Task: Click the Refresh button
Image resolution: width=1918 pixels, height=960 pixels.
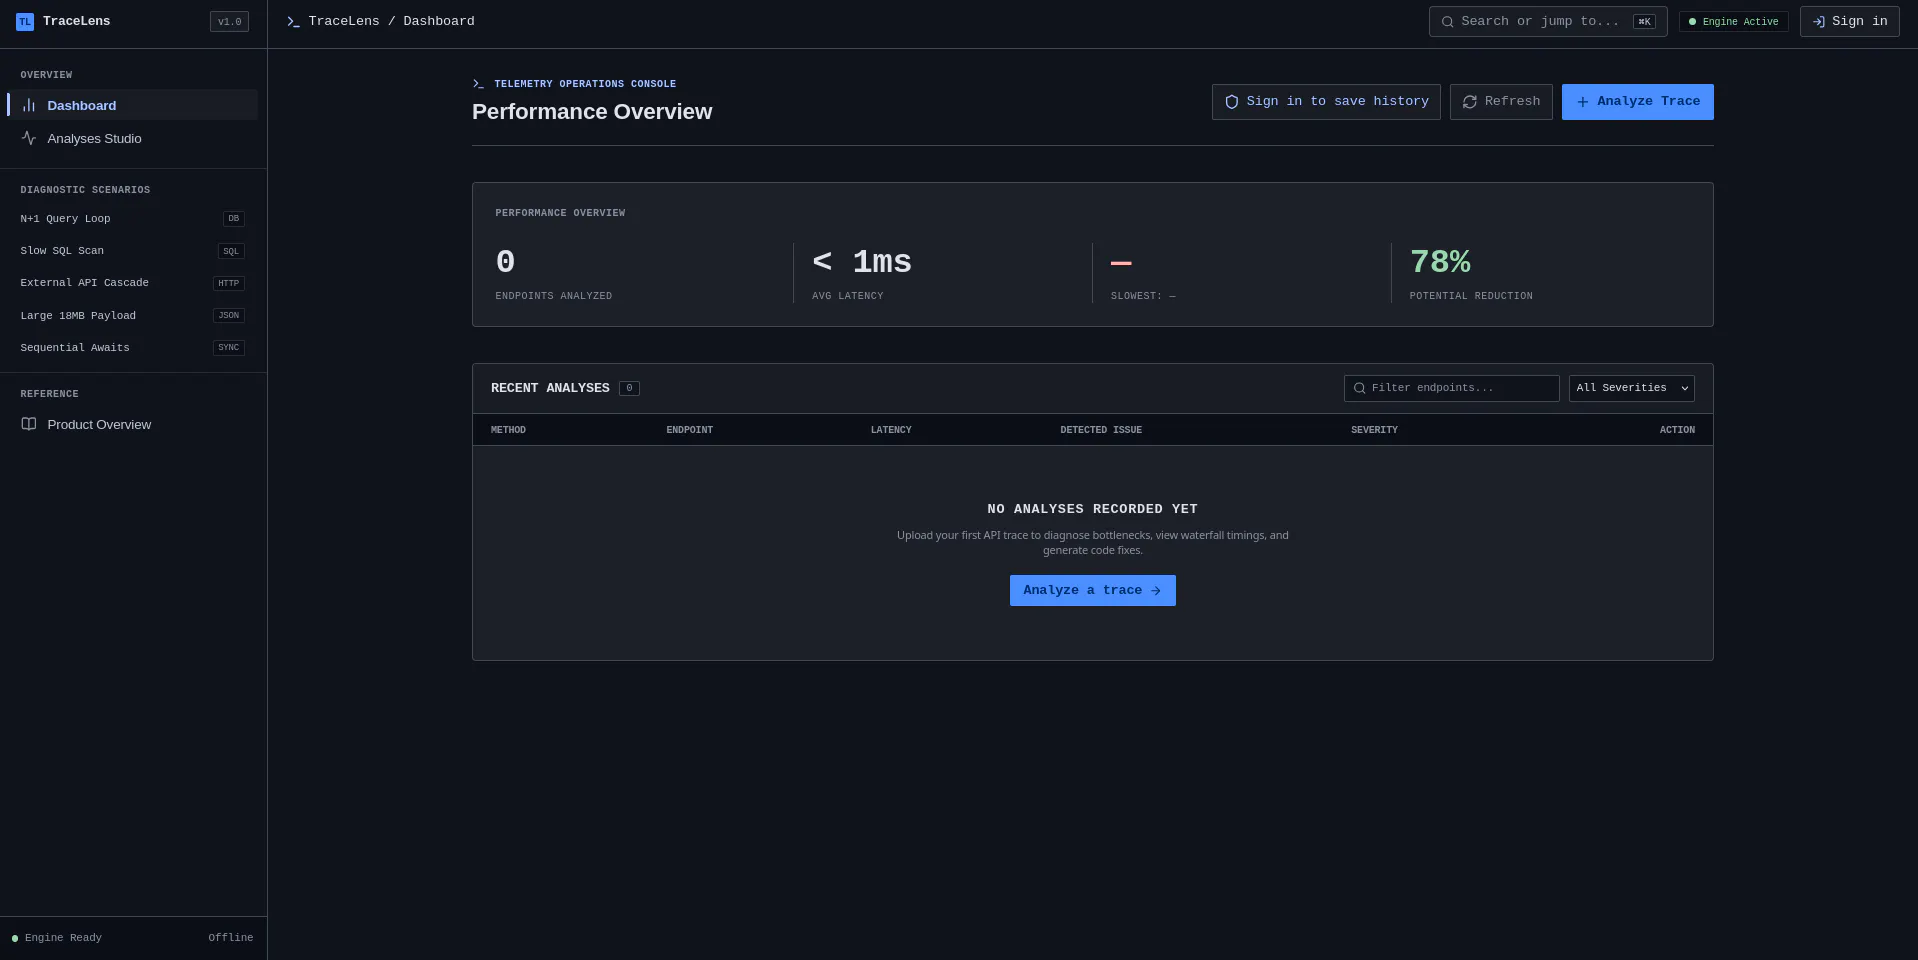Action: (x=1501, y=102)
